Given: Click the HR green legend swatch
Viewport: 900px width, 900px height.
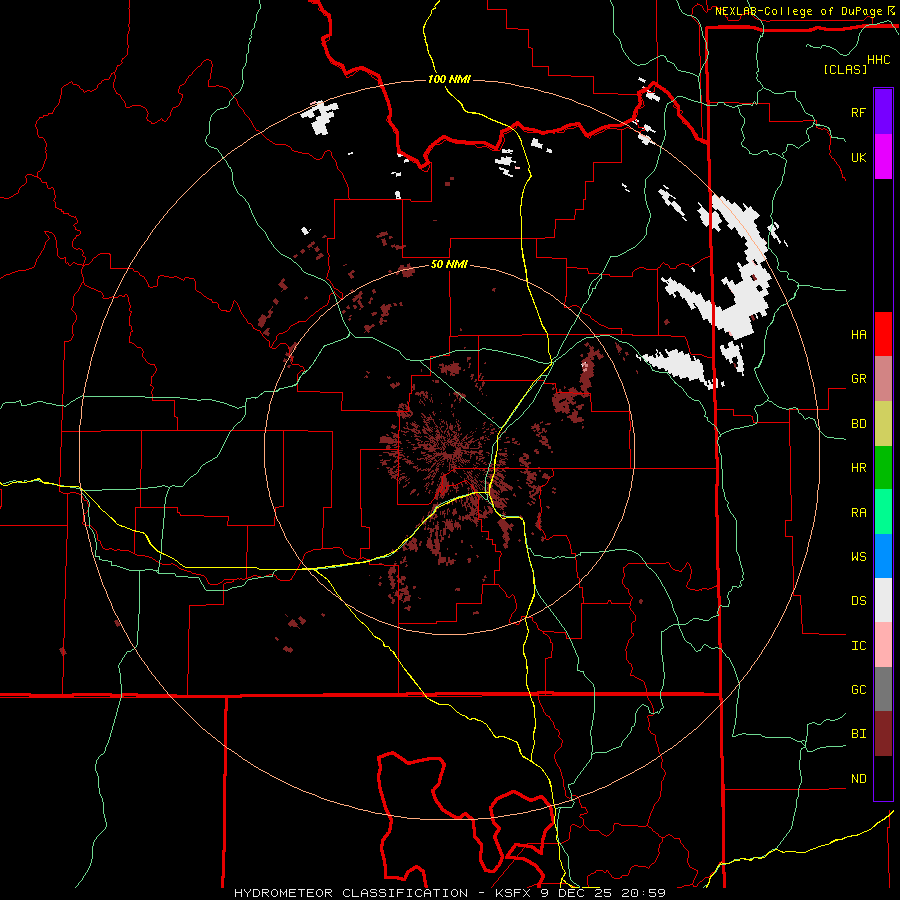Looking at the screenshot, I should point(883,468).
